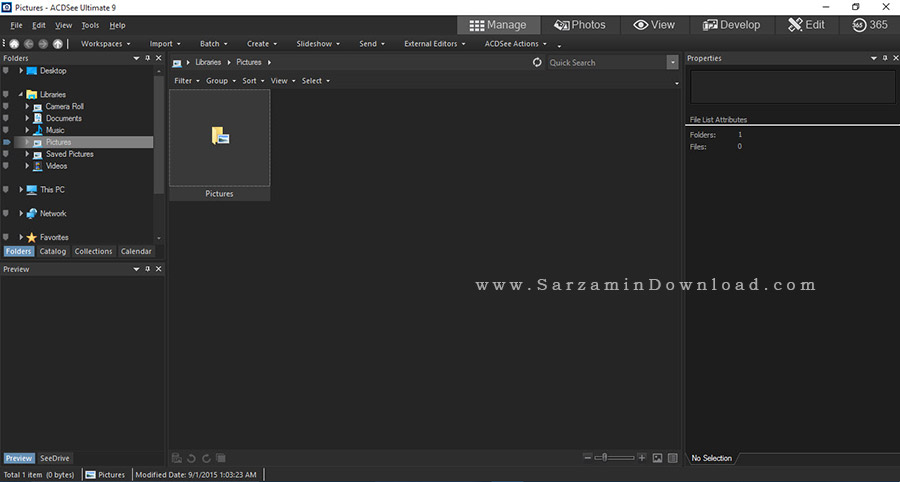The image size is (900, 482).
Task: Switch to the Catalog tab
Action: 53,251
